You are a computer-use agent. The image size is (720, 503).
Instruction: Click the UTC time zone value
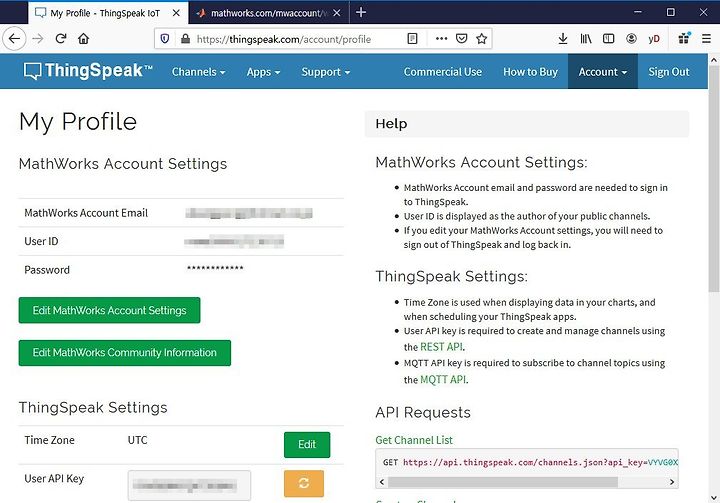point(137,440)
